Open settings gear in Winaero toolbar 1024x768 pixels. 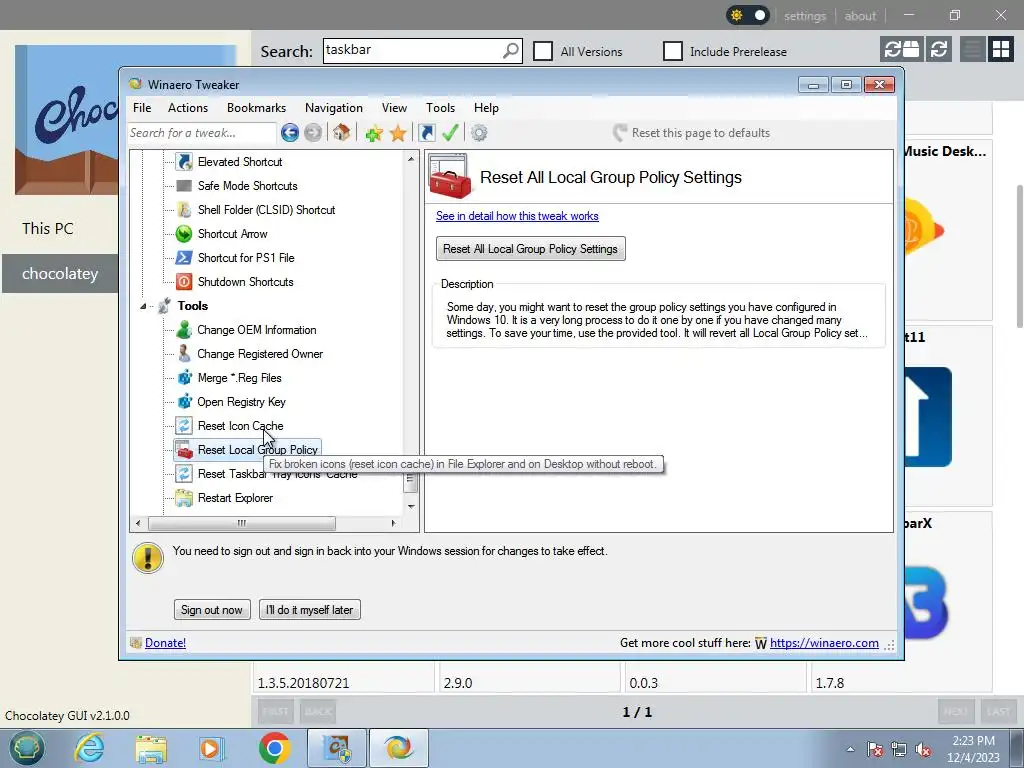coord(479,133)
